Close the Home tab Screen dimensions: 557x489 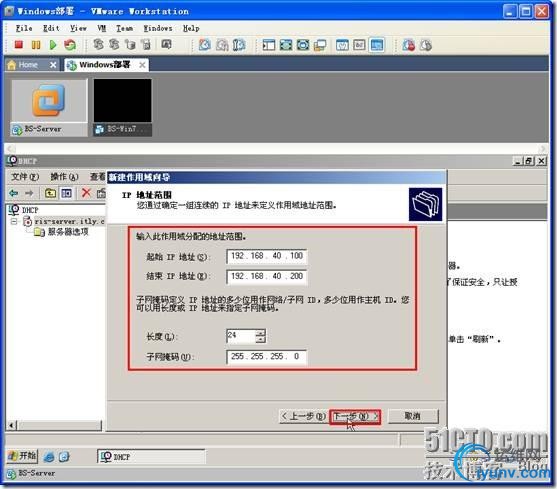tap(53, 65)
